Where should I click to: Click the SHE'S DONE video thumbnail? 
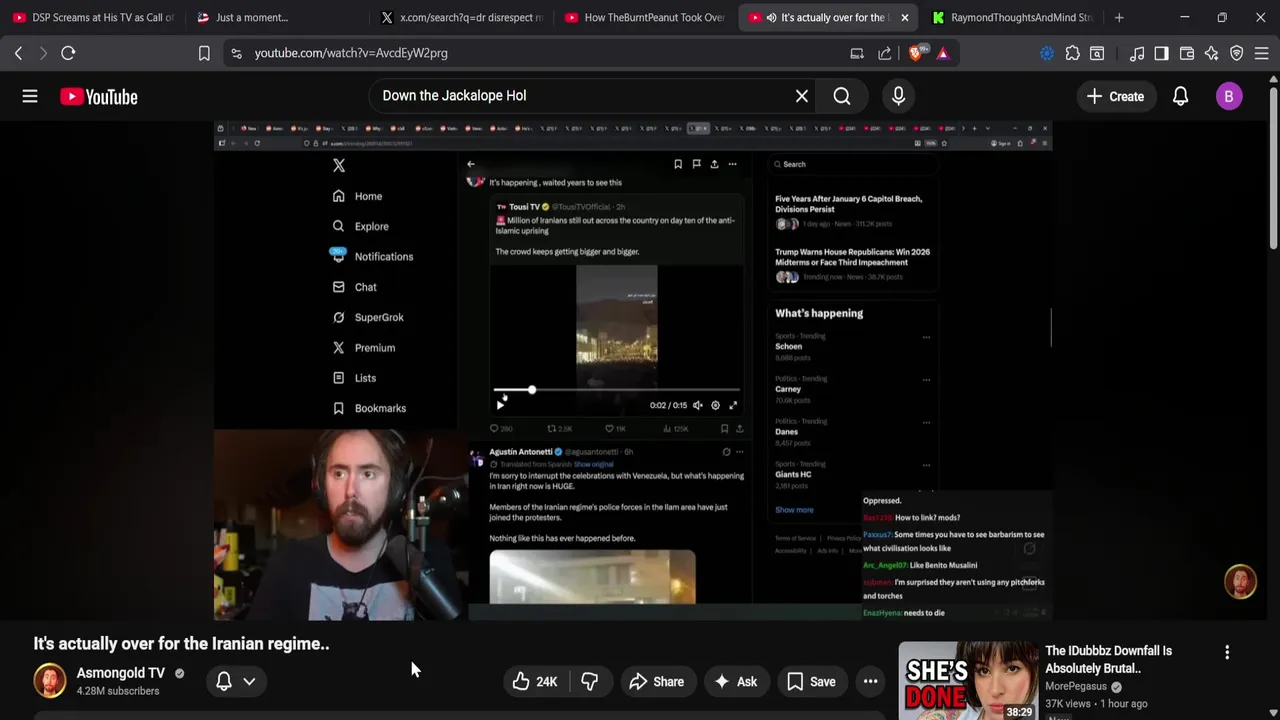click(967, 680)
